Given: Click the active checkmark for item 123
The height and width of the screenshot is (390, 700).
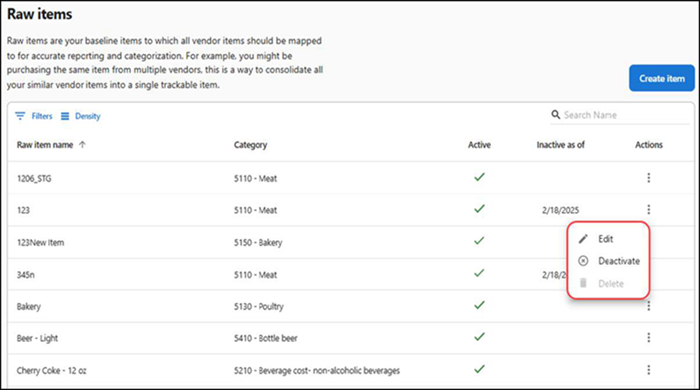Looking at the screenshot, I should tap(479, 209).
